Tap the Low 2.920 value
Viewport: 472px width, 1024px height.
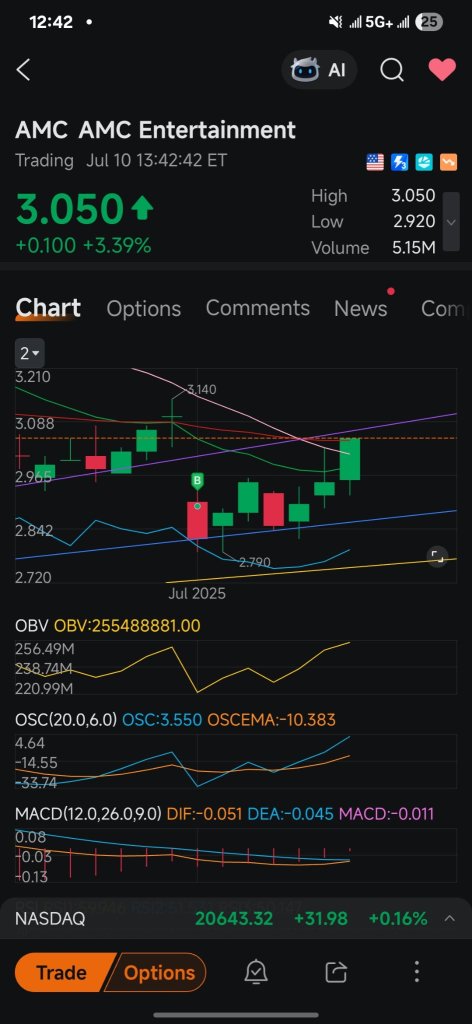point(414,221)
